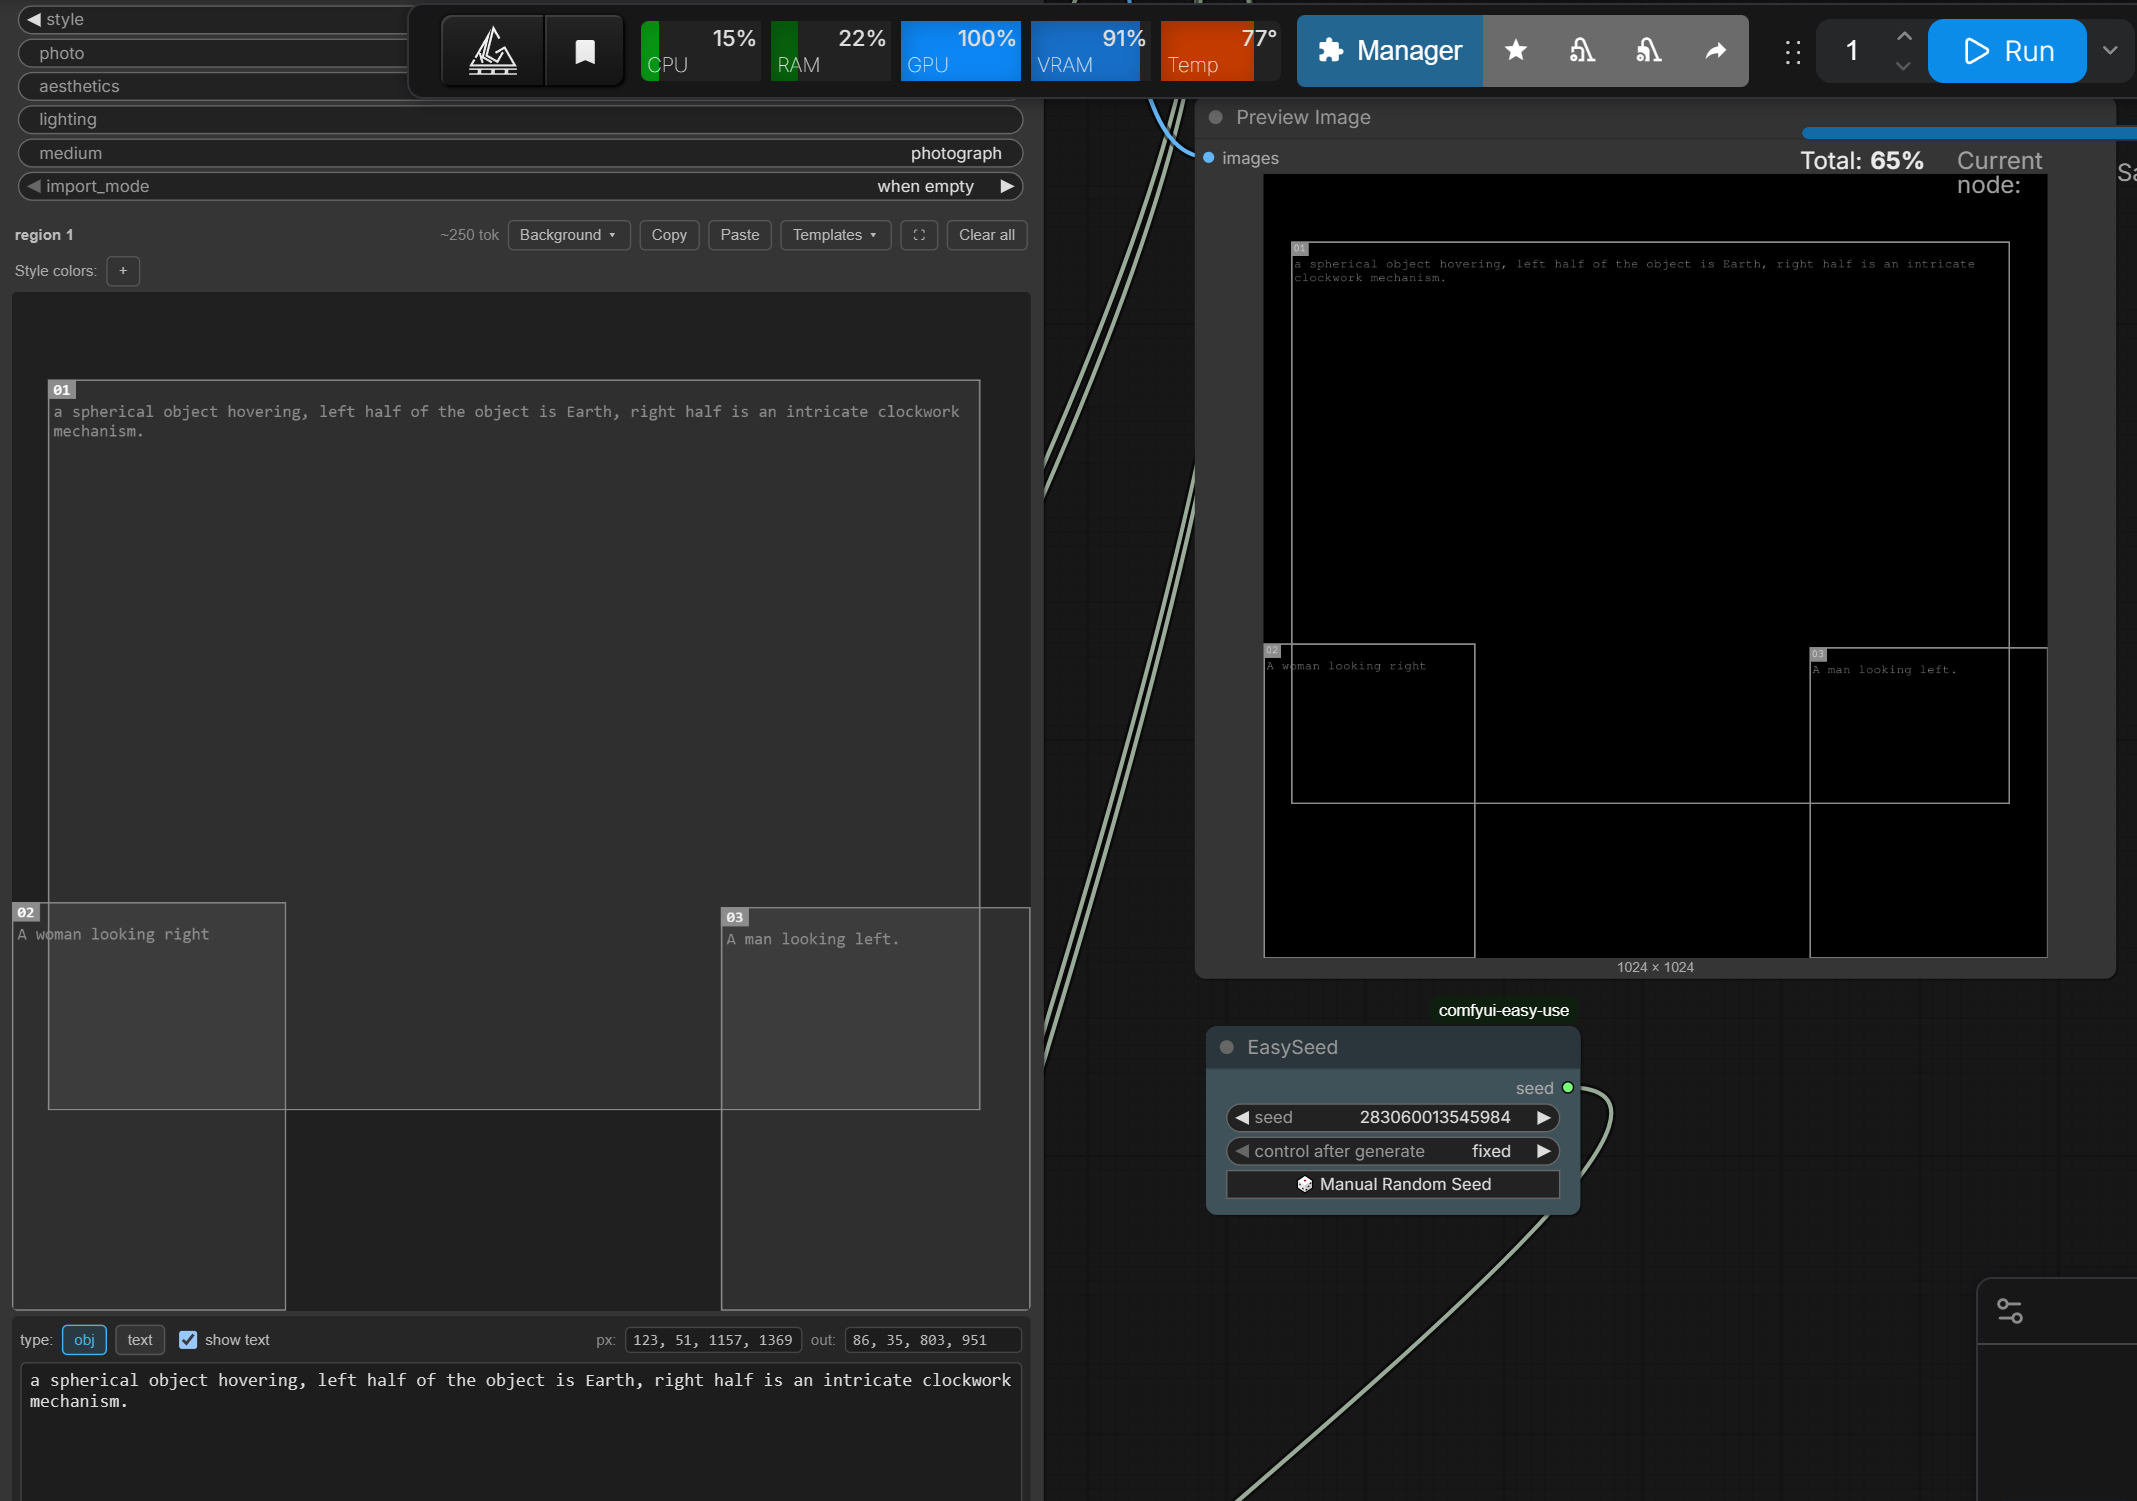Screen dimensions: 2137x1501
Task: Click the 03 label tag of man region
Action: [x=735, y=917]
